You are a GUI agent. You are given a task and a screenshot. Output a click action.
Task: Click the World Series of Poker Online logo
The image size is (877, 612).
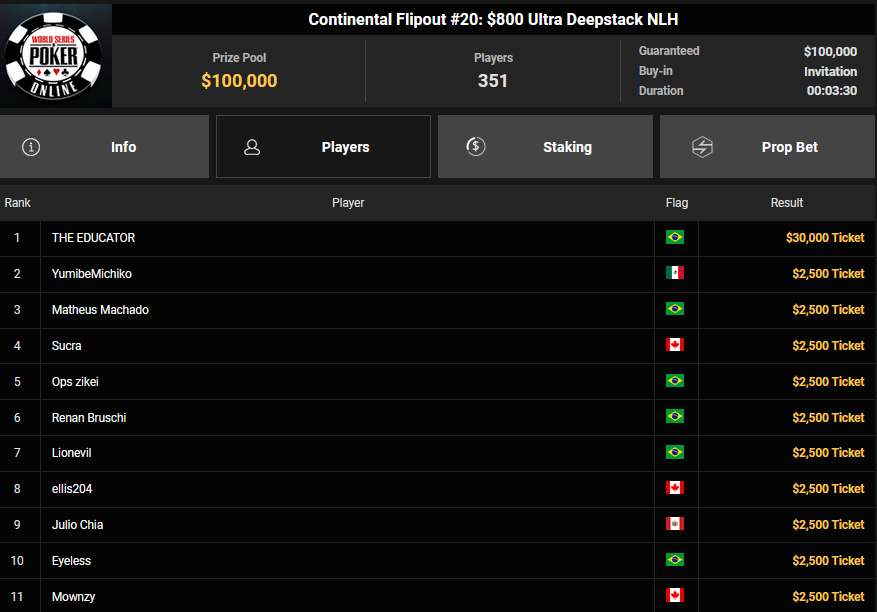[55, 55]
